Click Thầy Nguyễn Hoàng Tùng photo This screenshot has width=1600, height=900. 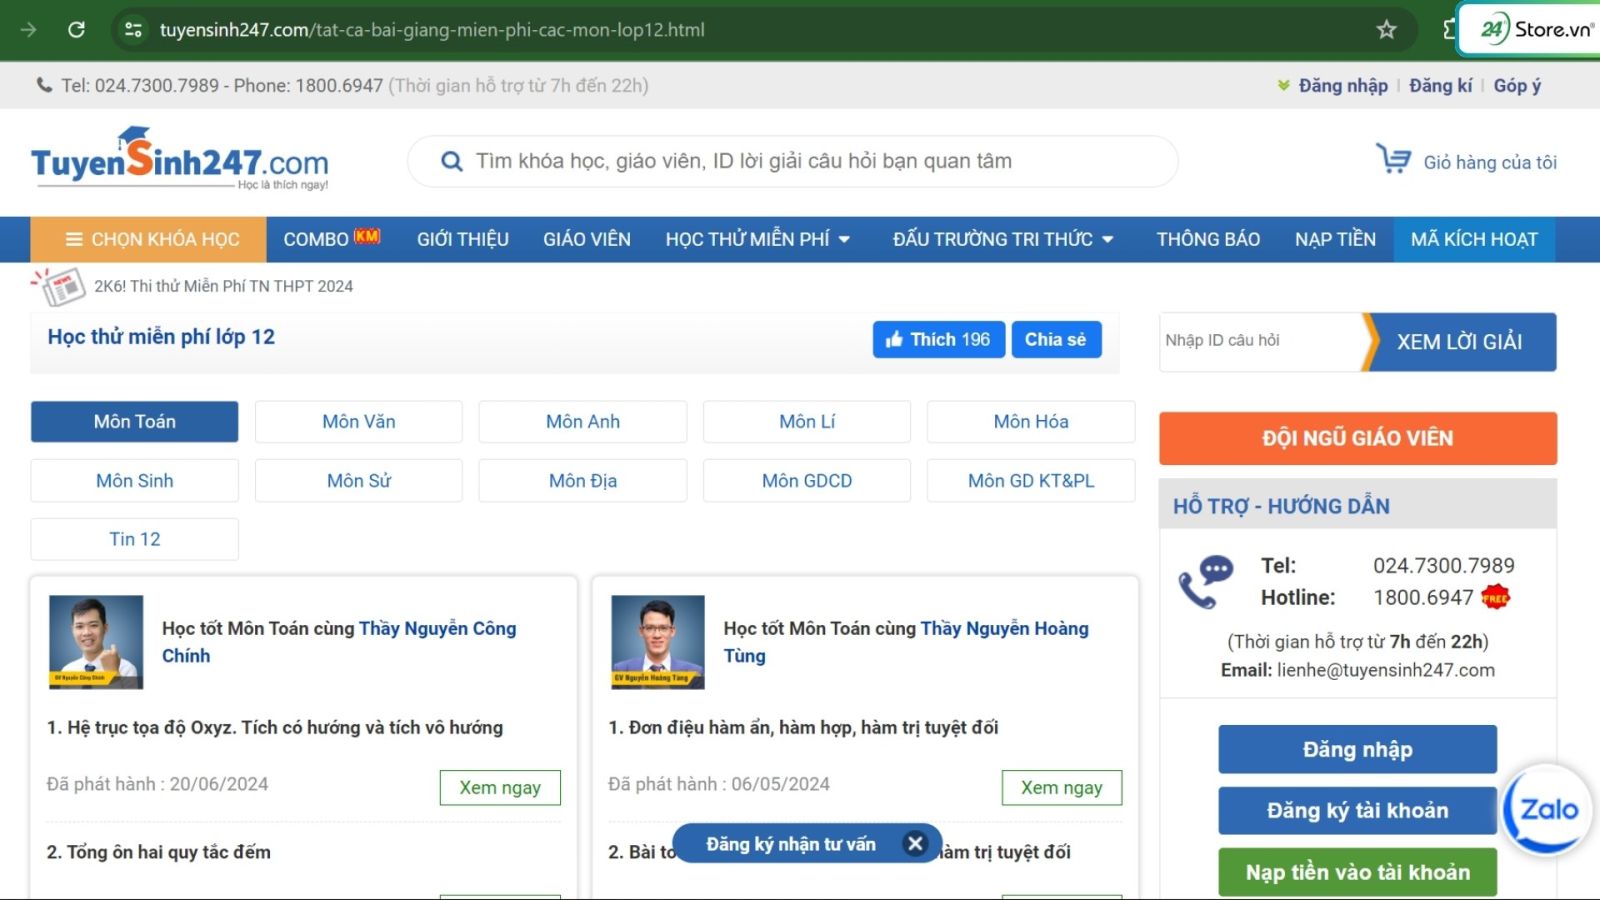pyautogui.click(x=658, y=642)
